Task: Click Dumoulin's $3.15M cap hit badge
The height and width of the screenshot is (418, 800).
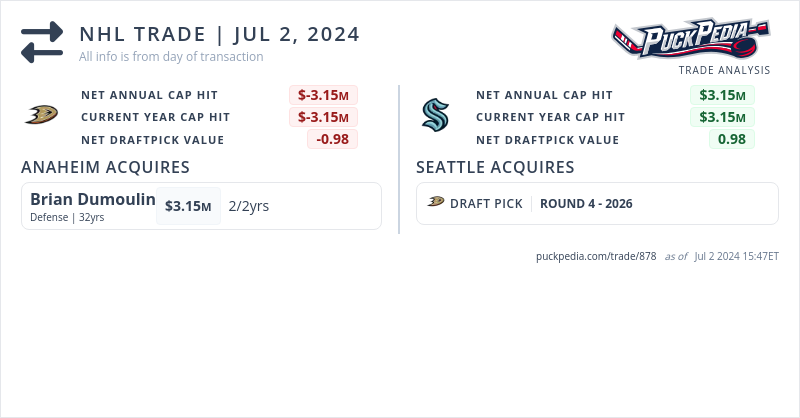Action: point(188,206)
